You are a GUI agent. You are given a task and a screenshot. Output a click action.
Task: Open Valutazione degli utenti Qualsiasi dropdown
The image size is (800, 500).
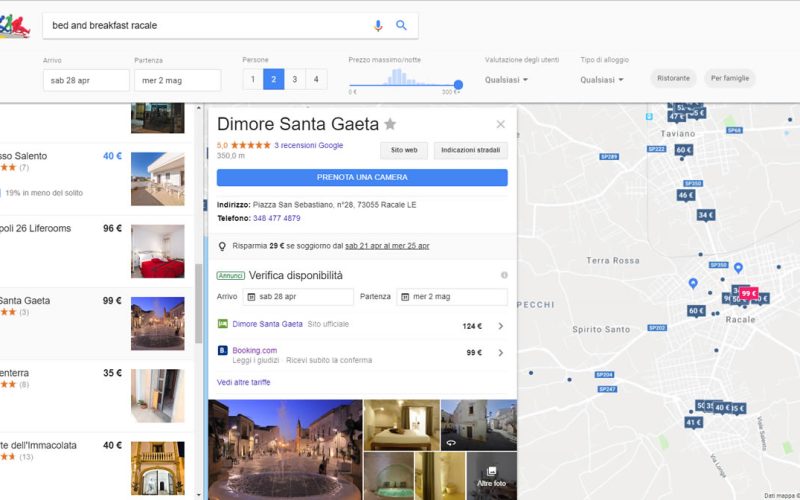[x=506, y=80]
